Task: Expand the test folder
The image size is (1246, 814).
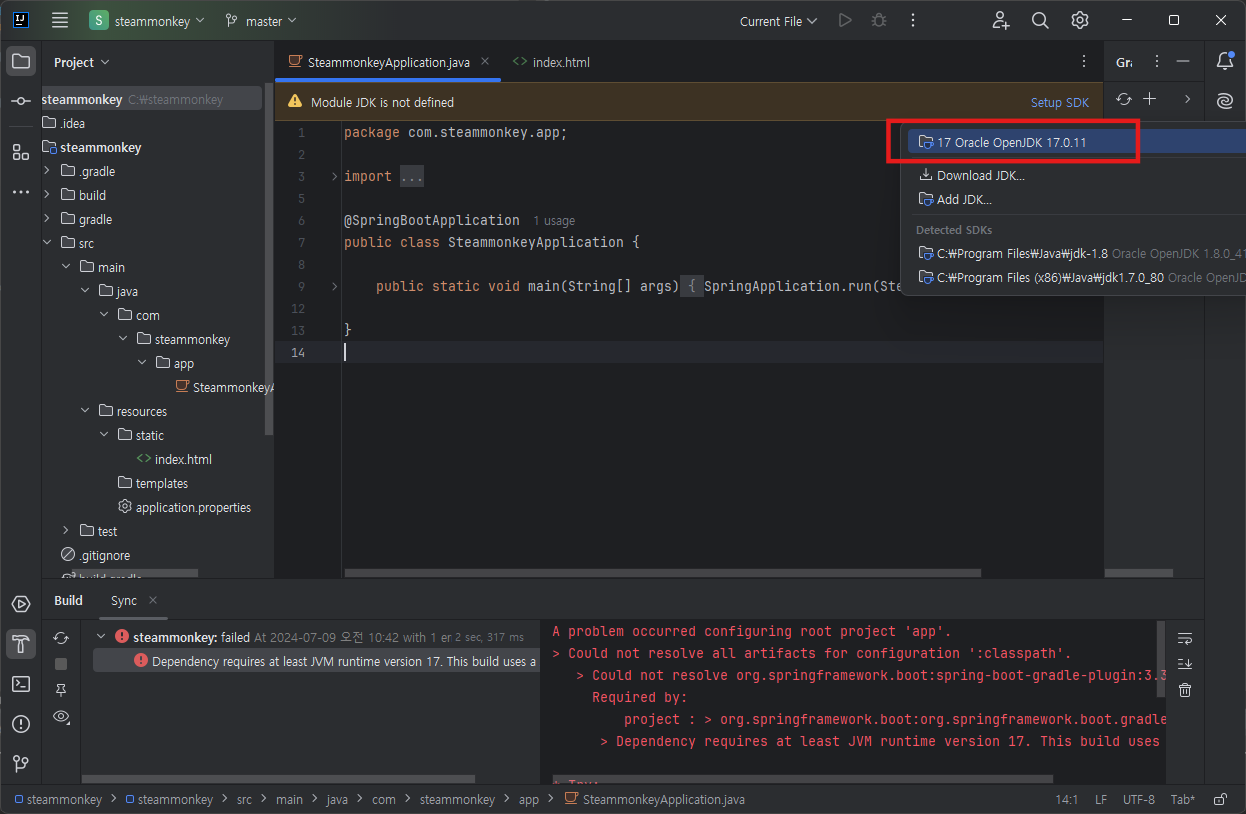Action: point(66,531)
